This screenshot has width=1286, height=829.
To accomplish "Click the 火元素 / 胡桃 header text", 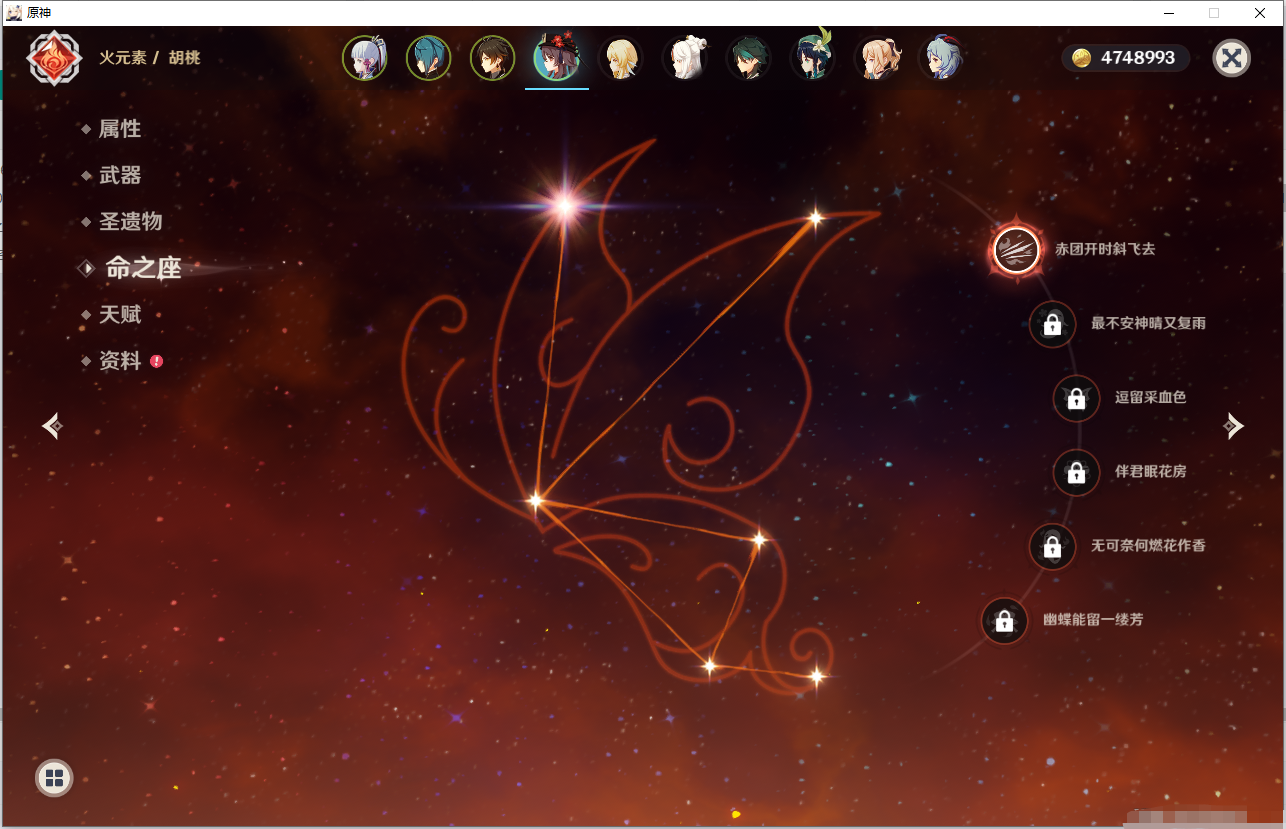I will pyautogui.click(x=149, y=58).
